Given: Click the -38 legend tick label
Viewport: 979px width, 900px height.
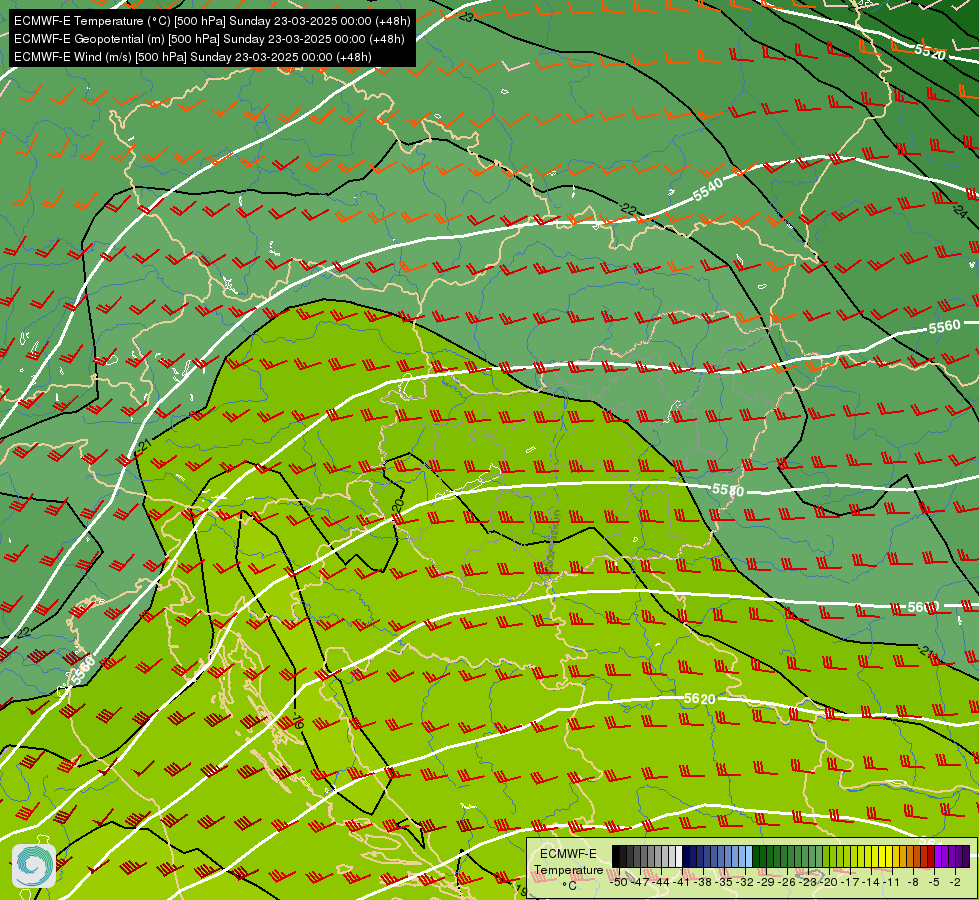Looking at the screenshot, I should pyautogui.click(x=704, y=883).
